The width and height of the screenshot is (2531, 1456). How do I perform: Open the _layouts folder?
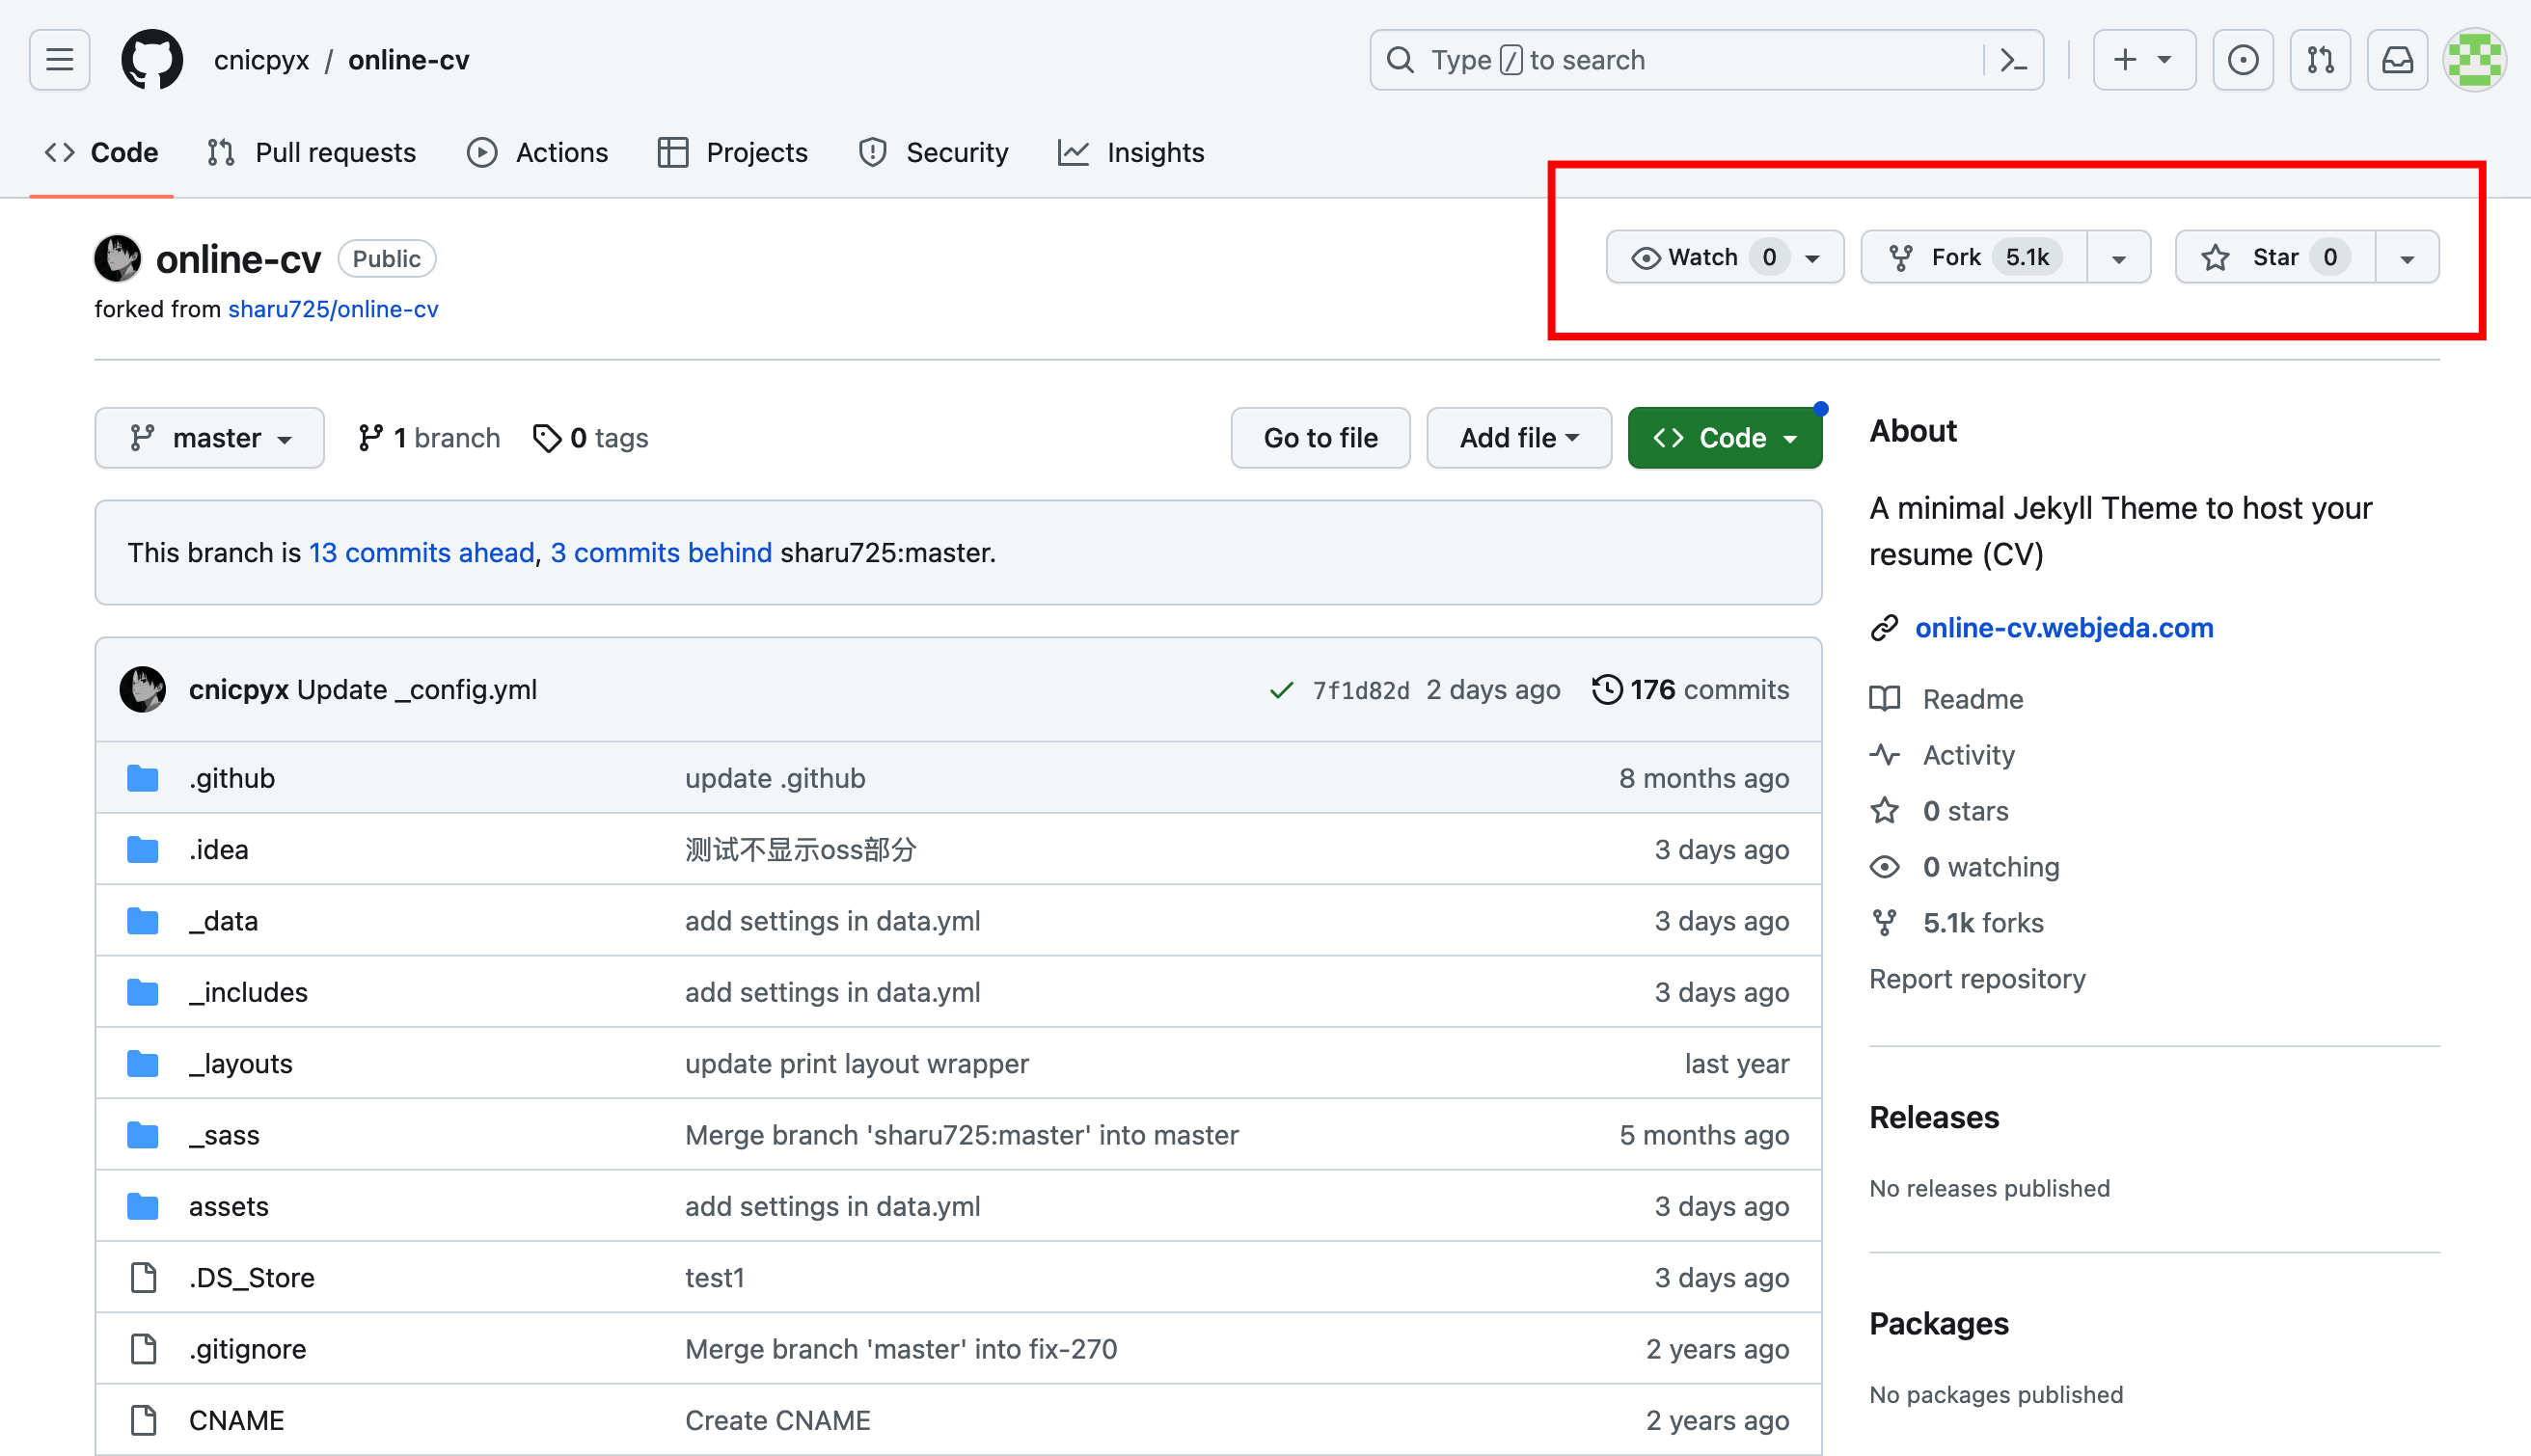point(241,1063)
